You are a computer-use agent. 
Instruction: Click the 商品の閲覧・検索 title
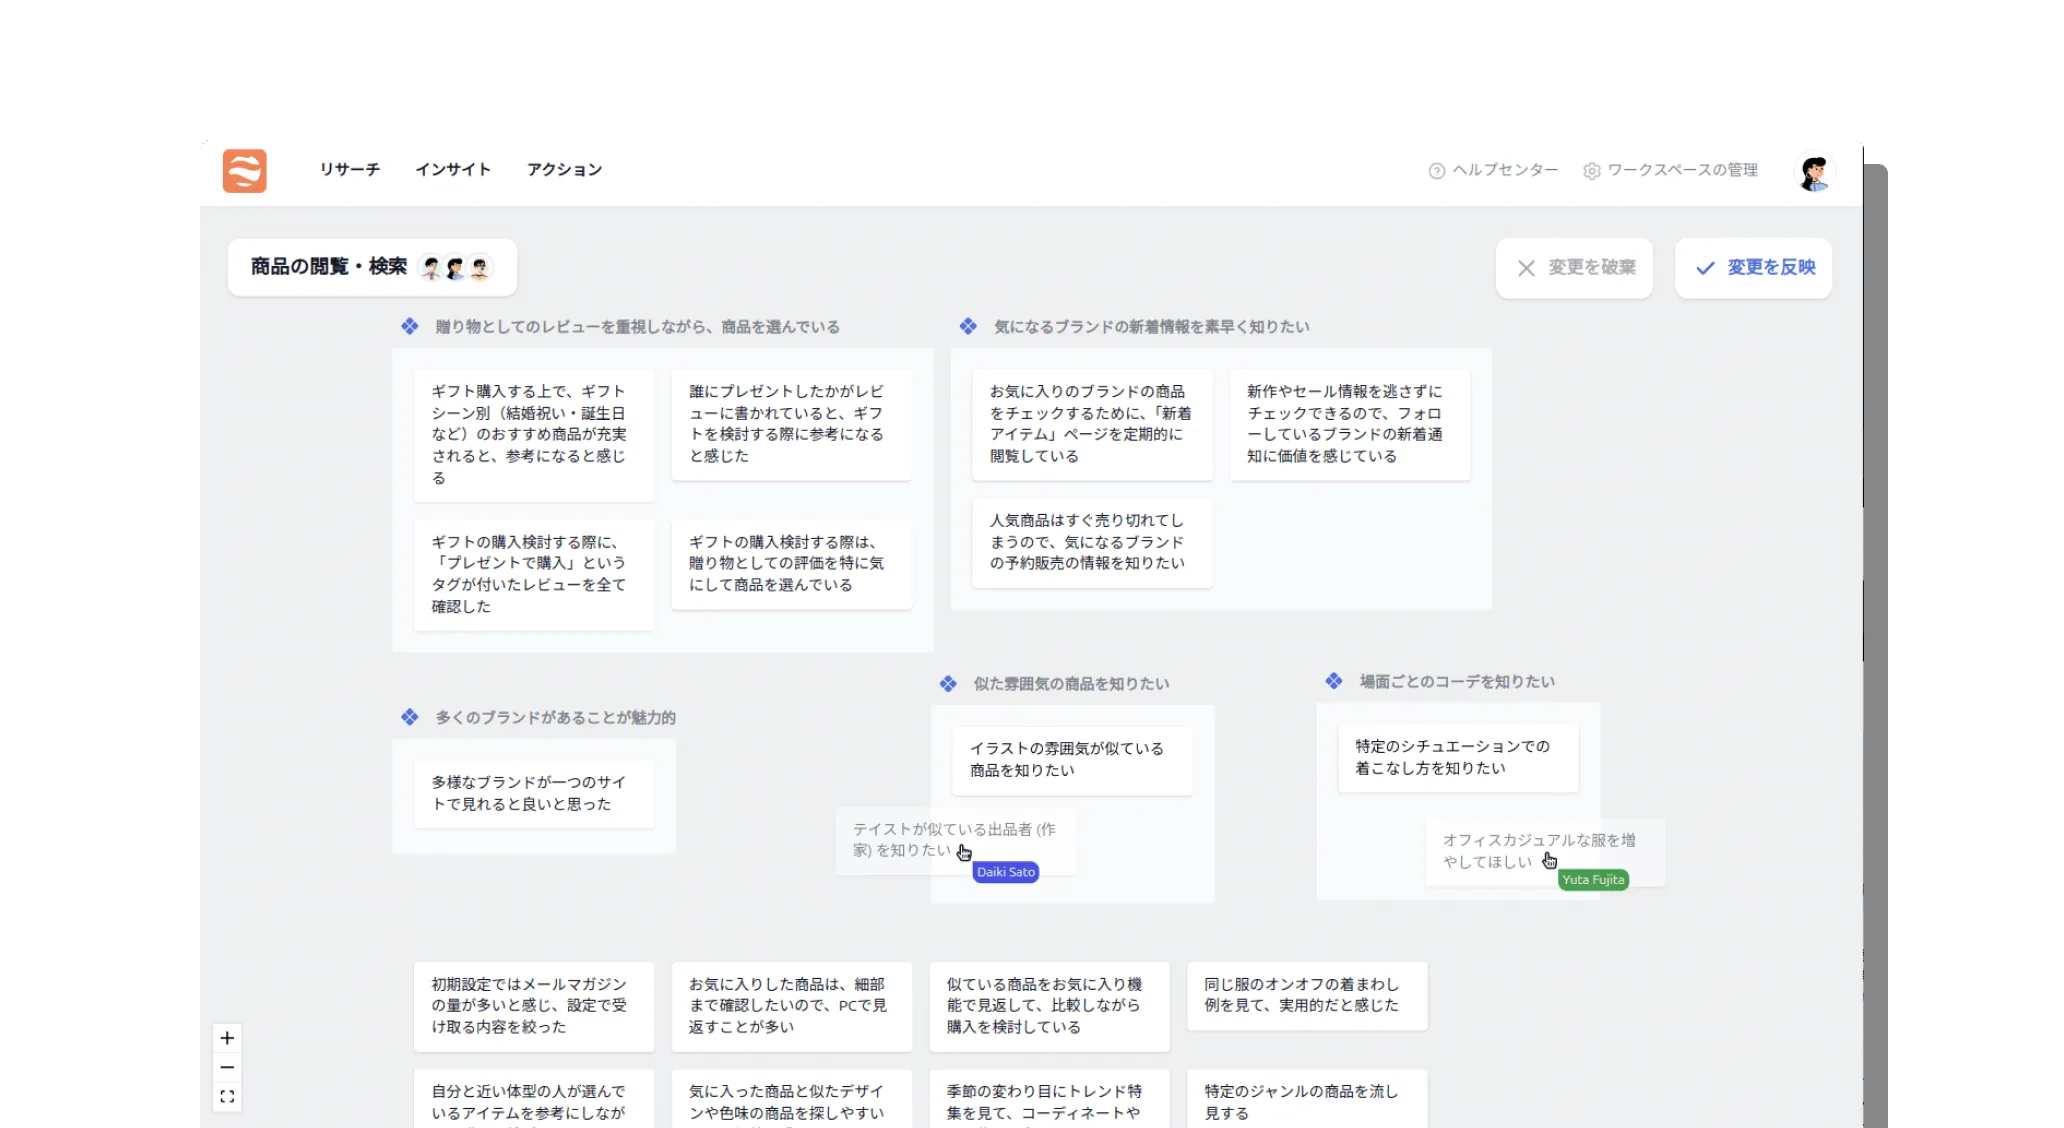point(329,267)
